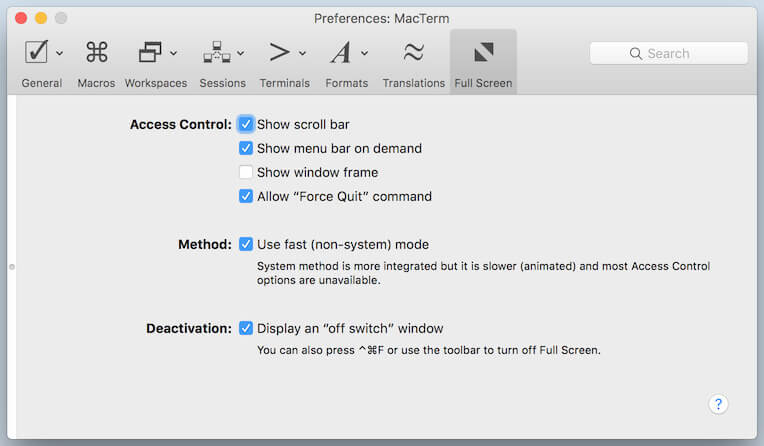
Task: Select the Full Screen arrows icon
Action: [483, 52]
